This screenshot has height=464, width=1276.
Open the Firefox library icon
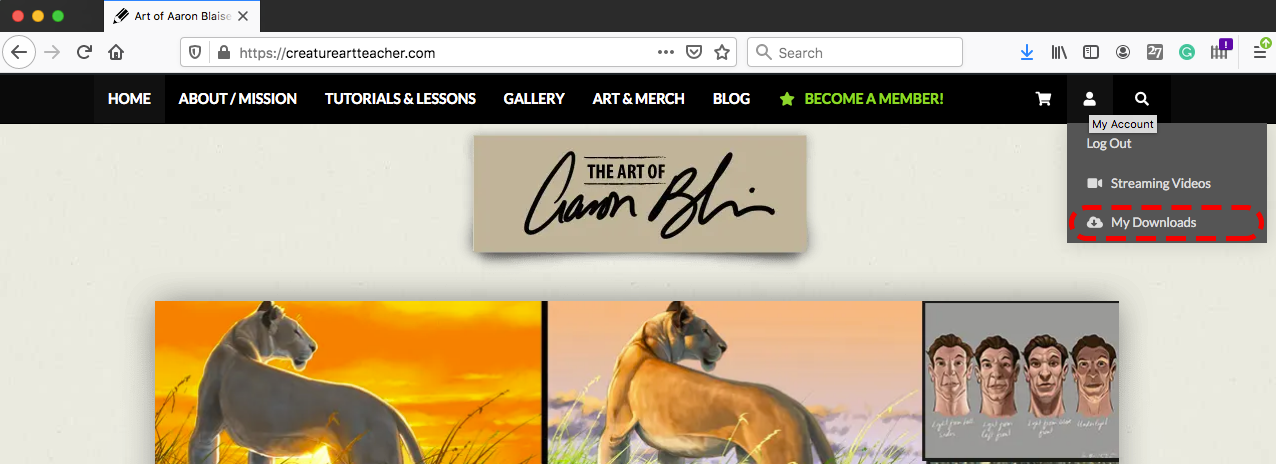(1059, 52)
